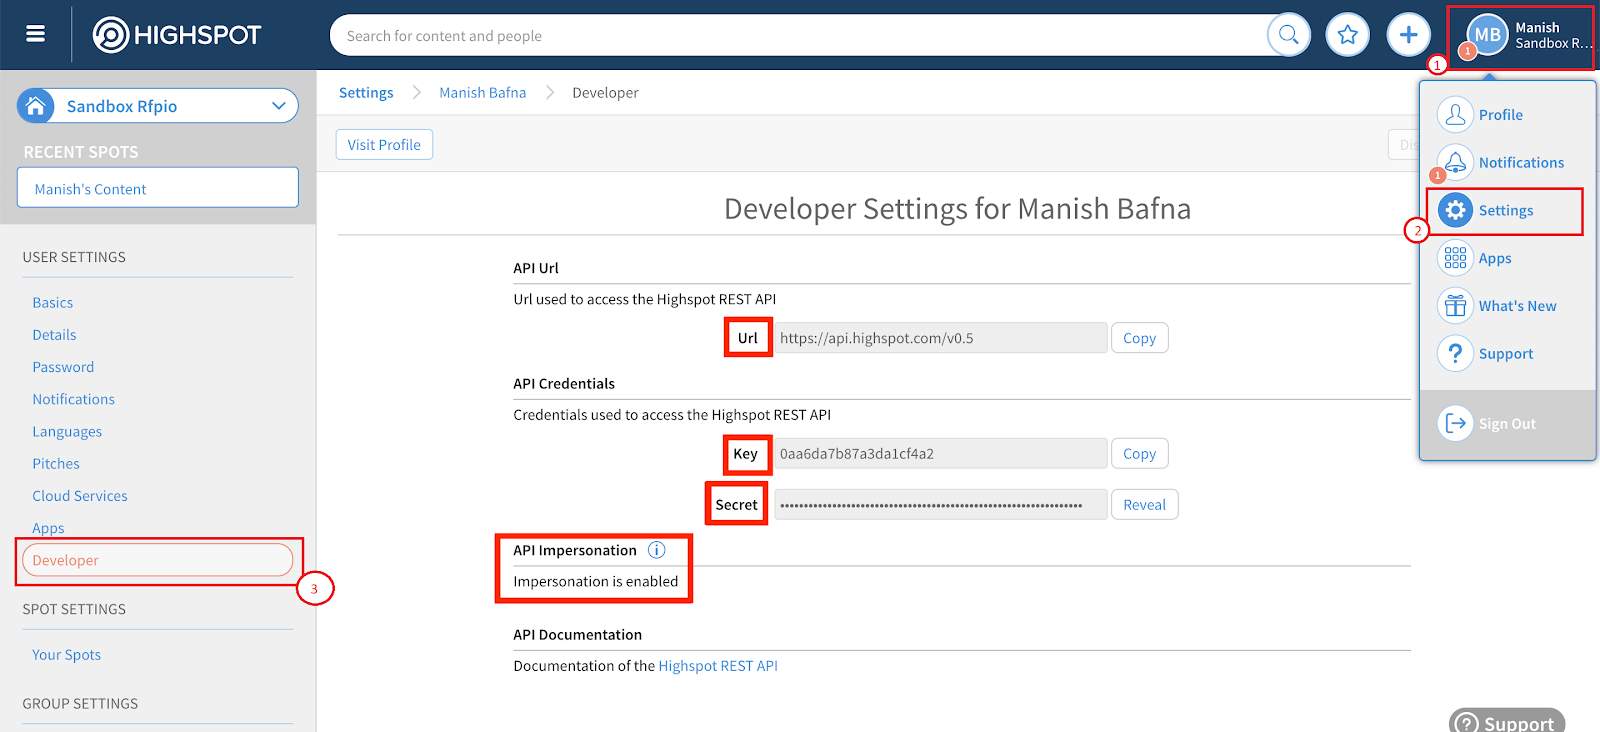Choose Sign Out from the user menu
Screen dimensions: 1600x732
coord(1506,424)
